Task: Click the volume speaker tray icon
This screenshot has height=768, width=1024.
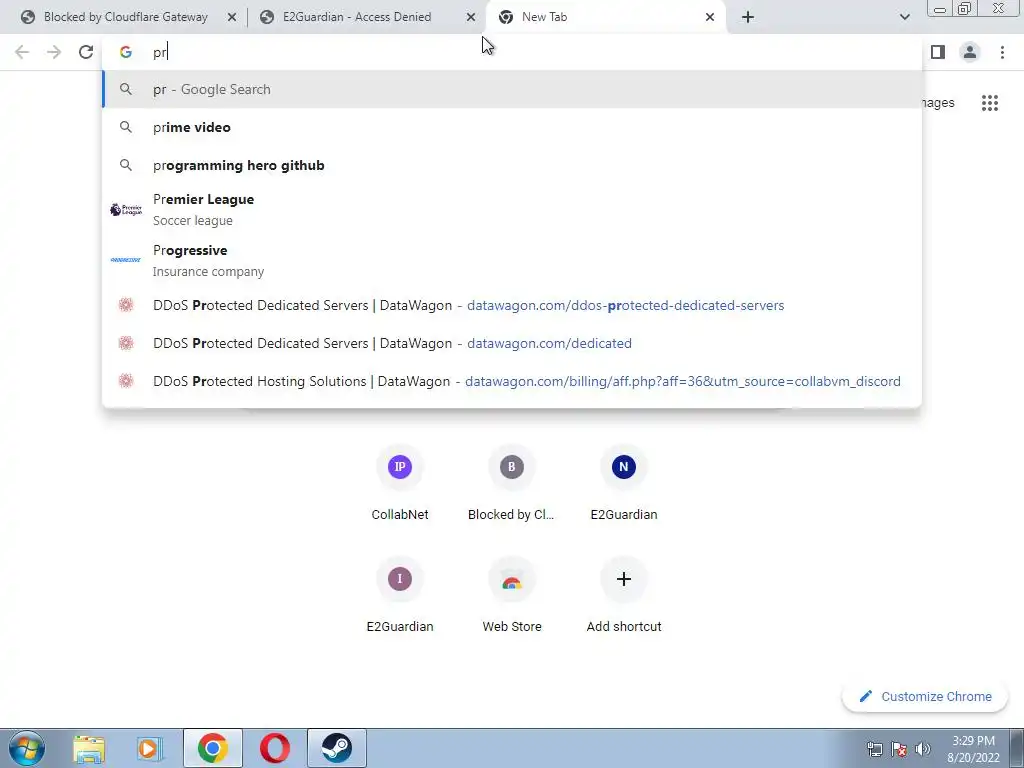Action: [922, 749]
